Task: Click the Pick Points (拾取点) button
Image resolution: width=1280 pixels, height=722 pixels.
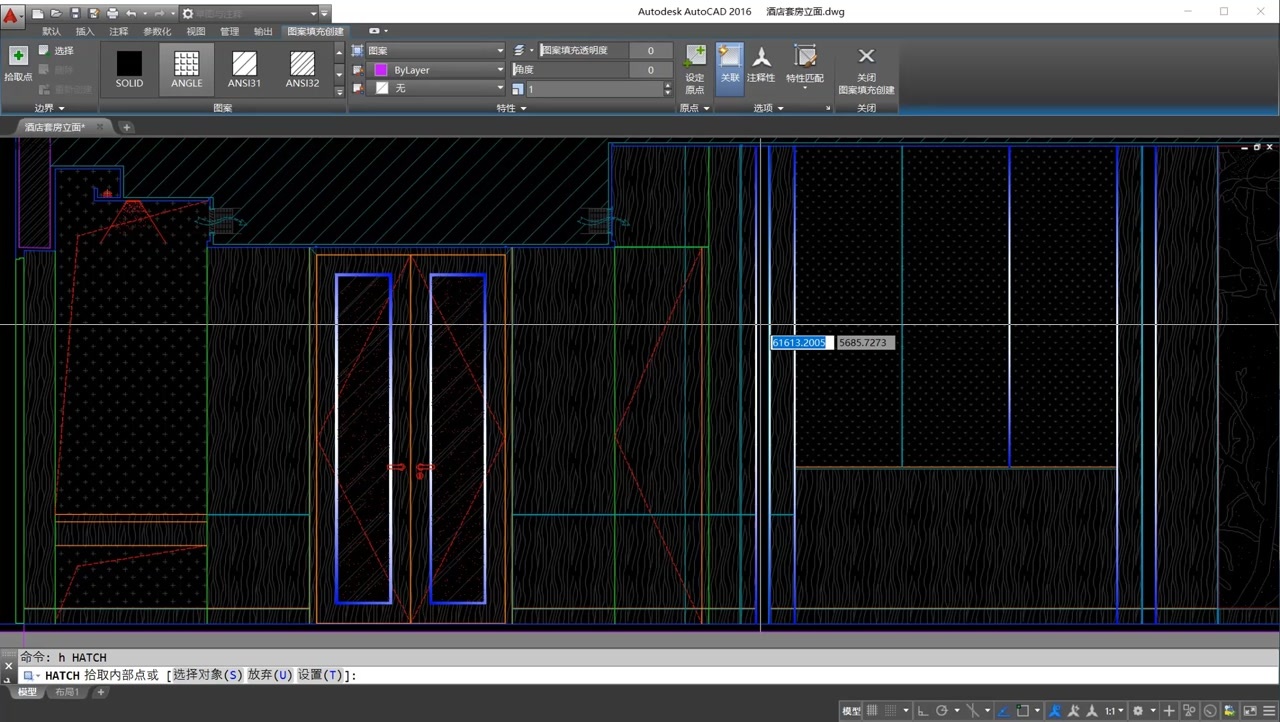Action: [x=18, y=65]
